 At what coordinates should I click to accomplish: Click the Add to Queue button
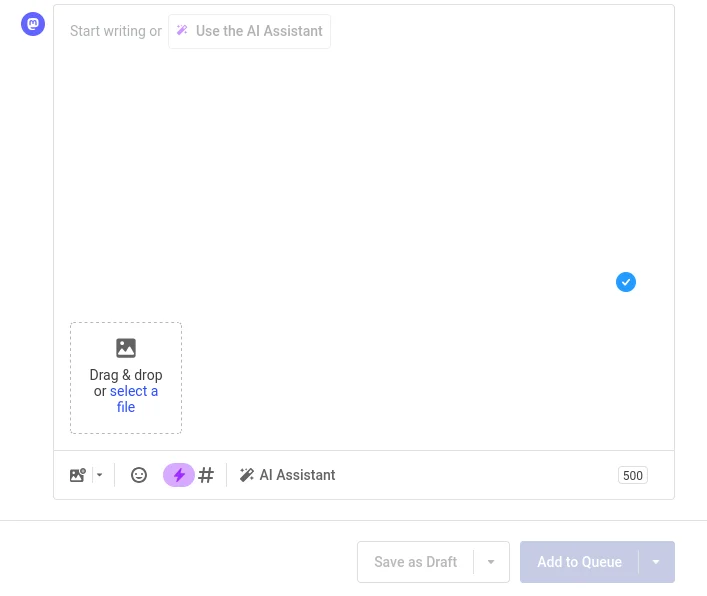coord(579,562)
